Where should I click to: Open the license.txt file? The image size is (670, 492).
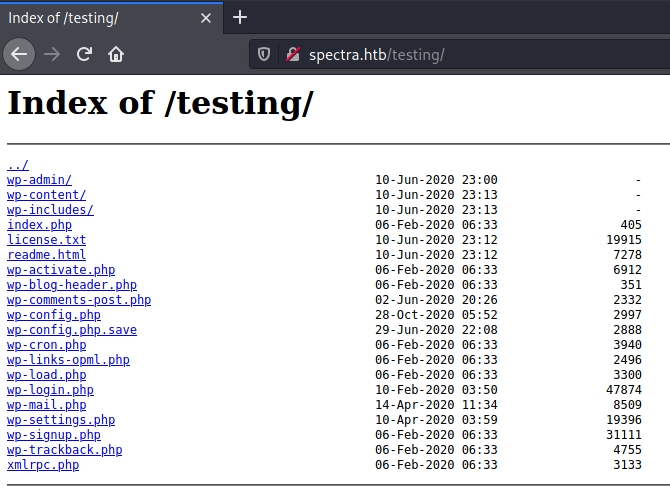pos(46,240)
